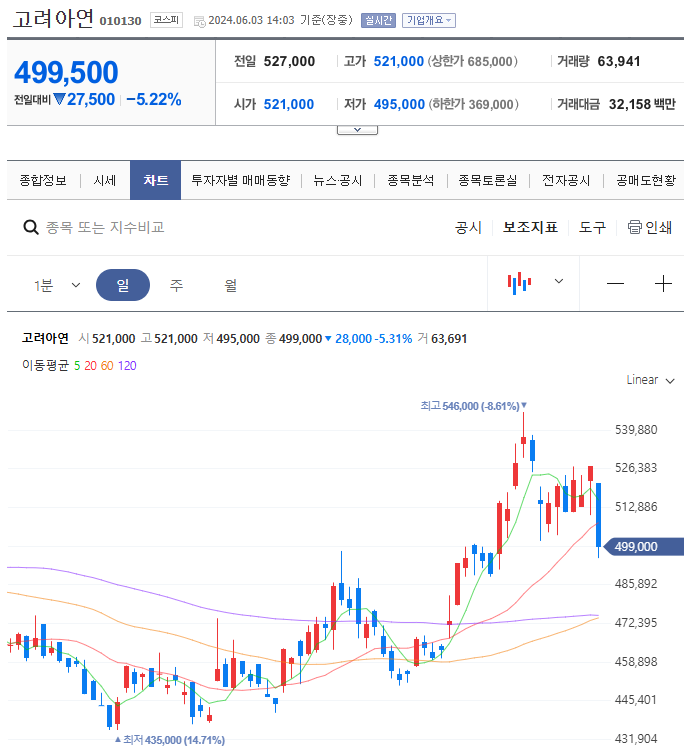684x753 pixels.
Task: Open chart type dropdown arrow
Action: 559,281
